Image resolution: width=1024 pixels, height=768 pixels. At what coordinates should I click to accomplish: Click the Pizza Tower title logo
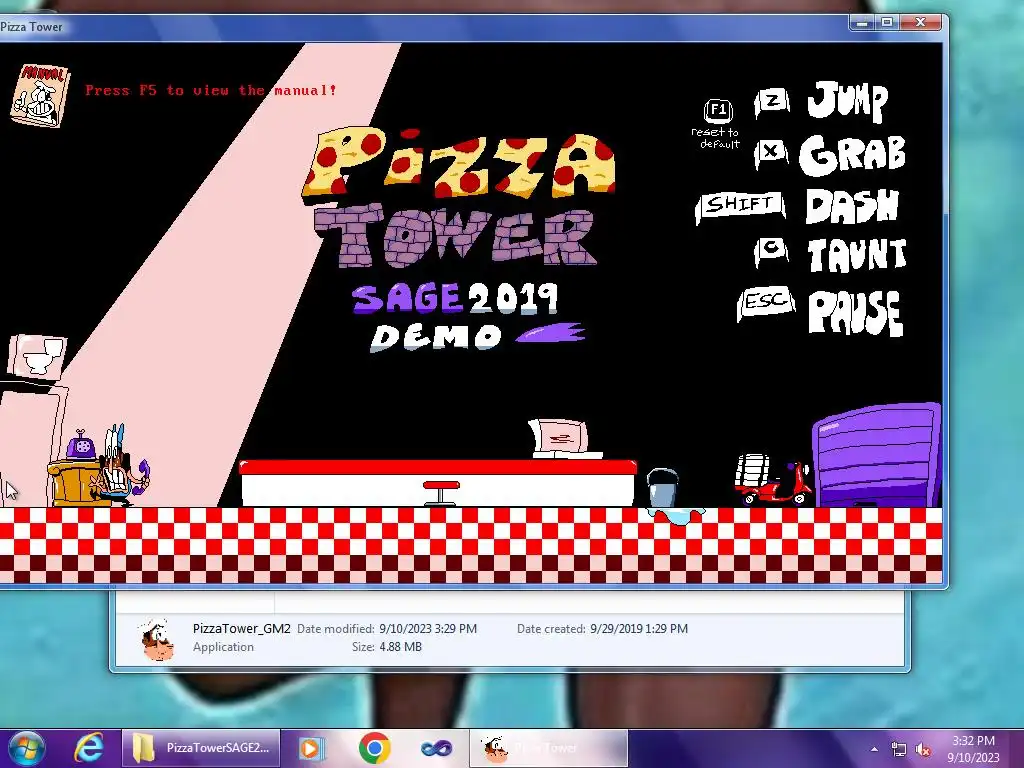(x=458, y=197)
